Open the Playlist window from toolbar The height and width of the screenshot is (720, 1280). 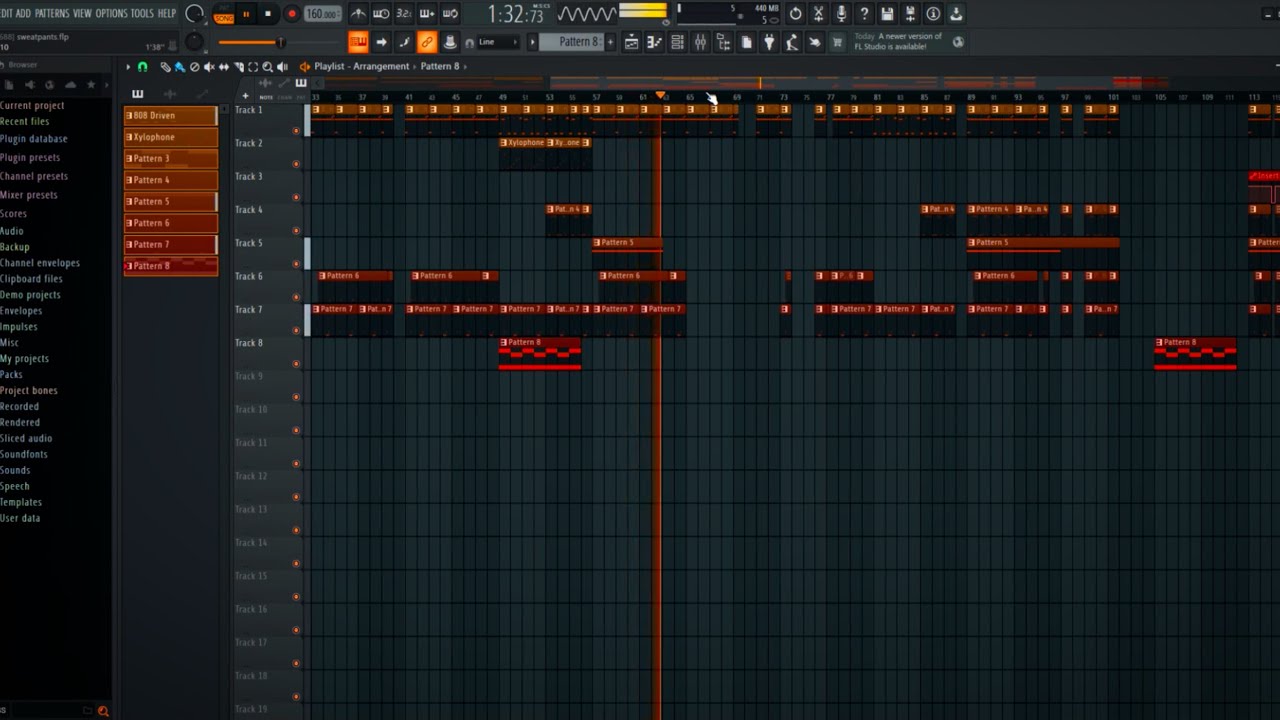coord(632,42)
